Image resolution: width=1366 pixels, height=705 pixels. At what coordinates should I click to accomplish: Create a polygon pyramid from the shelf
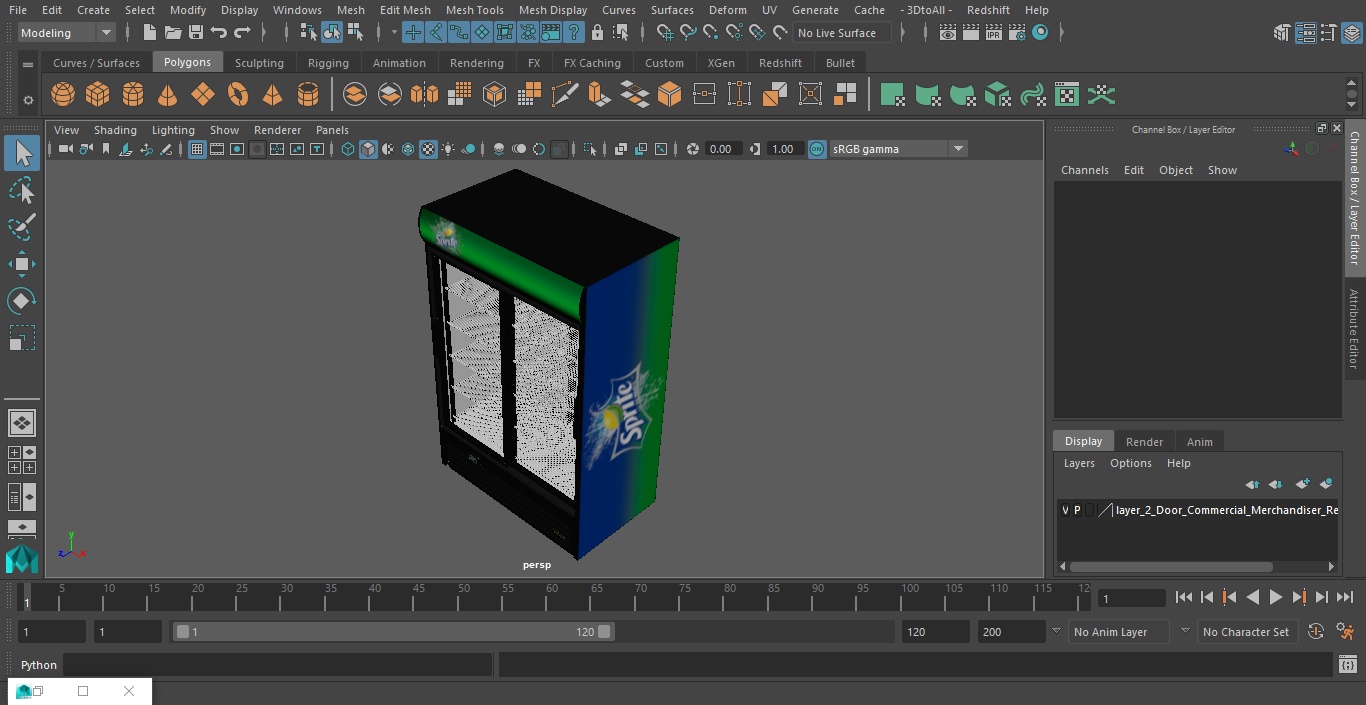click(272, 95)
